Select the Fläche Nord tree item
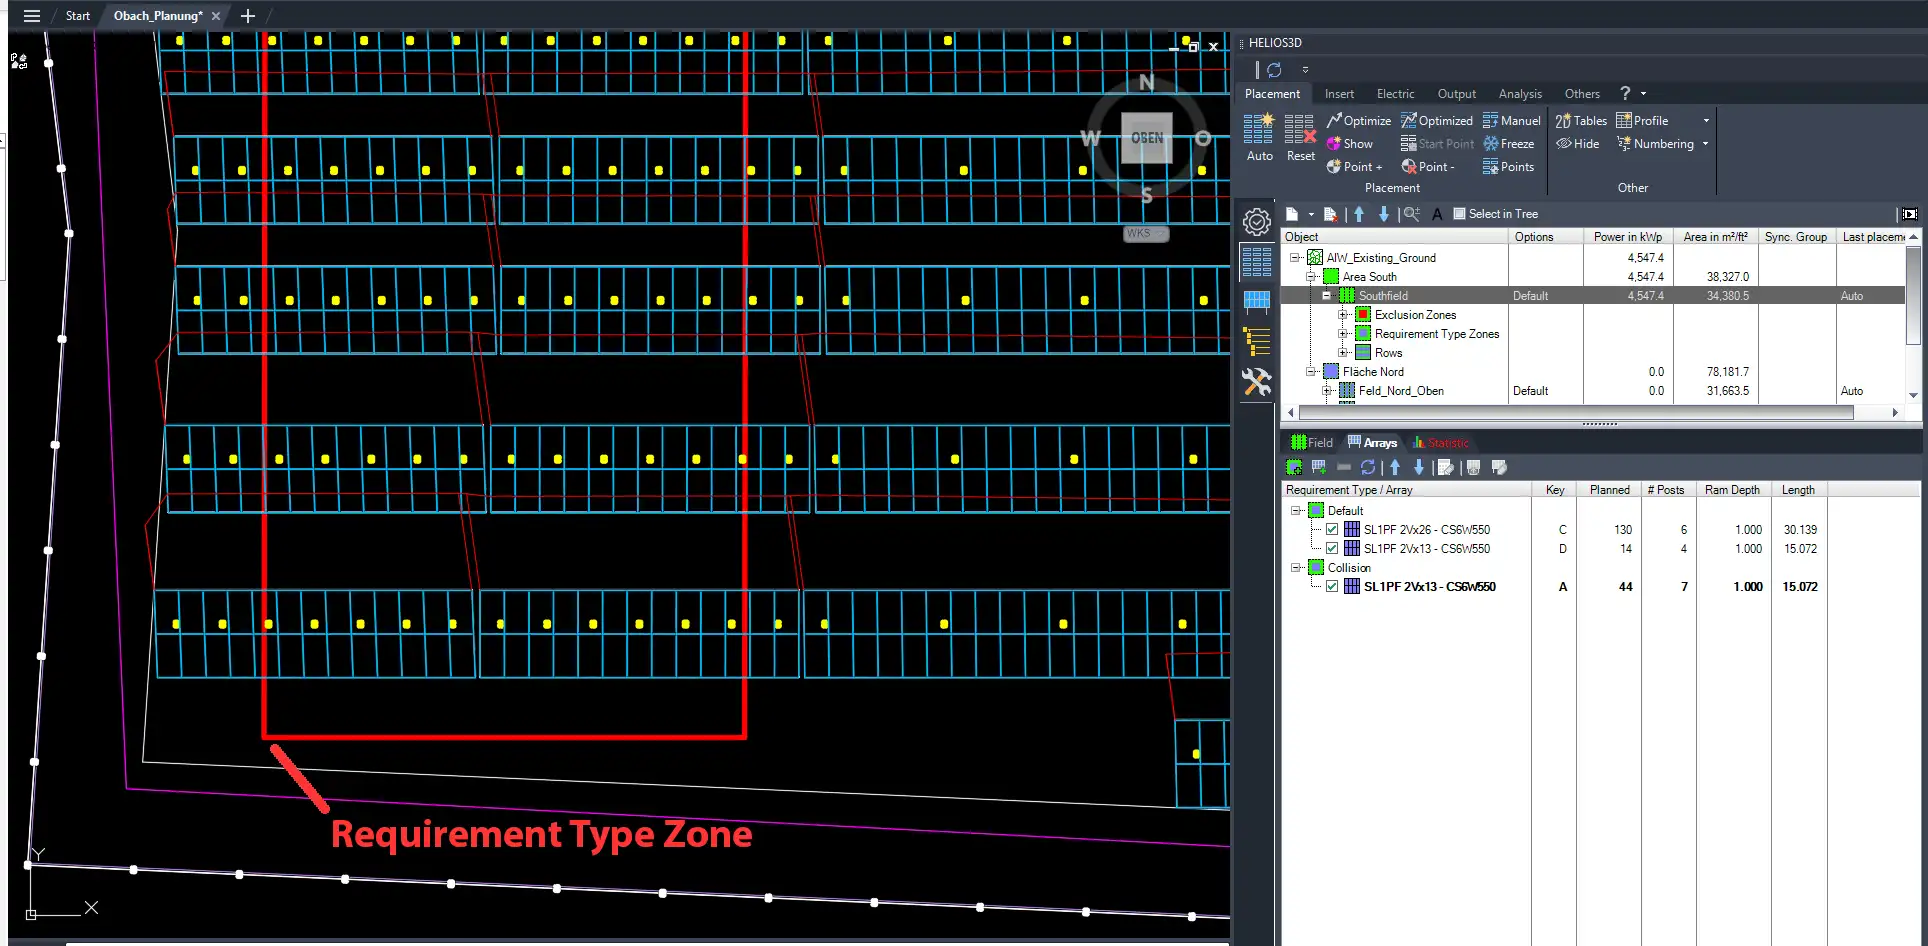This screenshot has height=946, width=1928. point(1372,372)
